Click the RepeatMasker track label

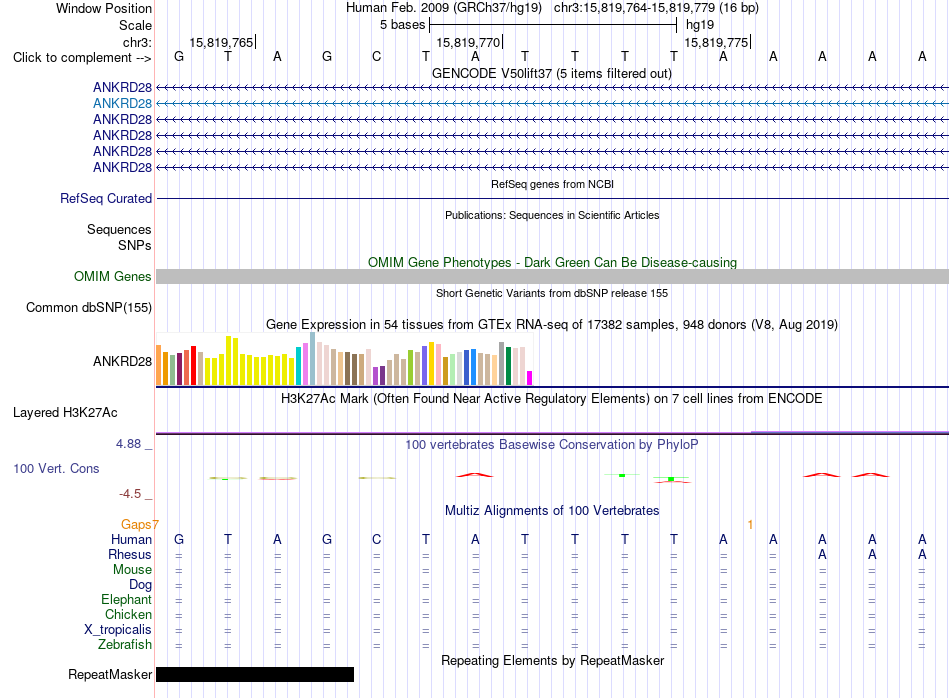click(110, 674)
